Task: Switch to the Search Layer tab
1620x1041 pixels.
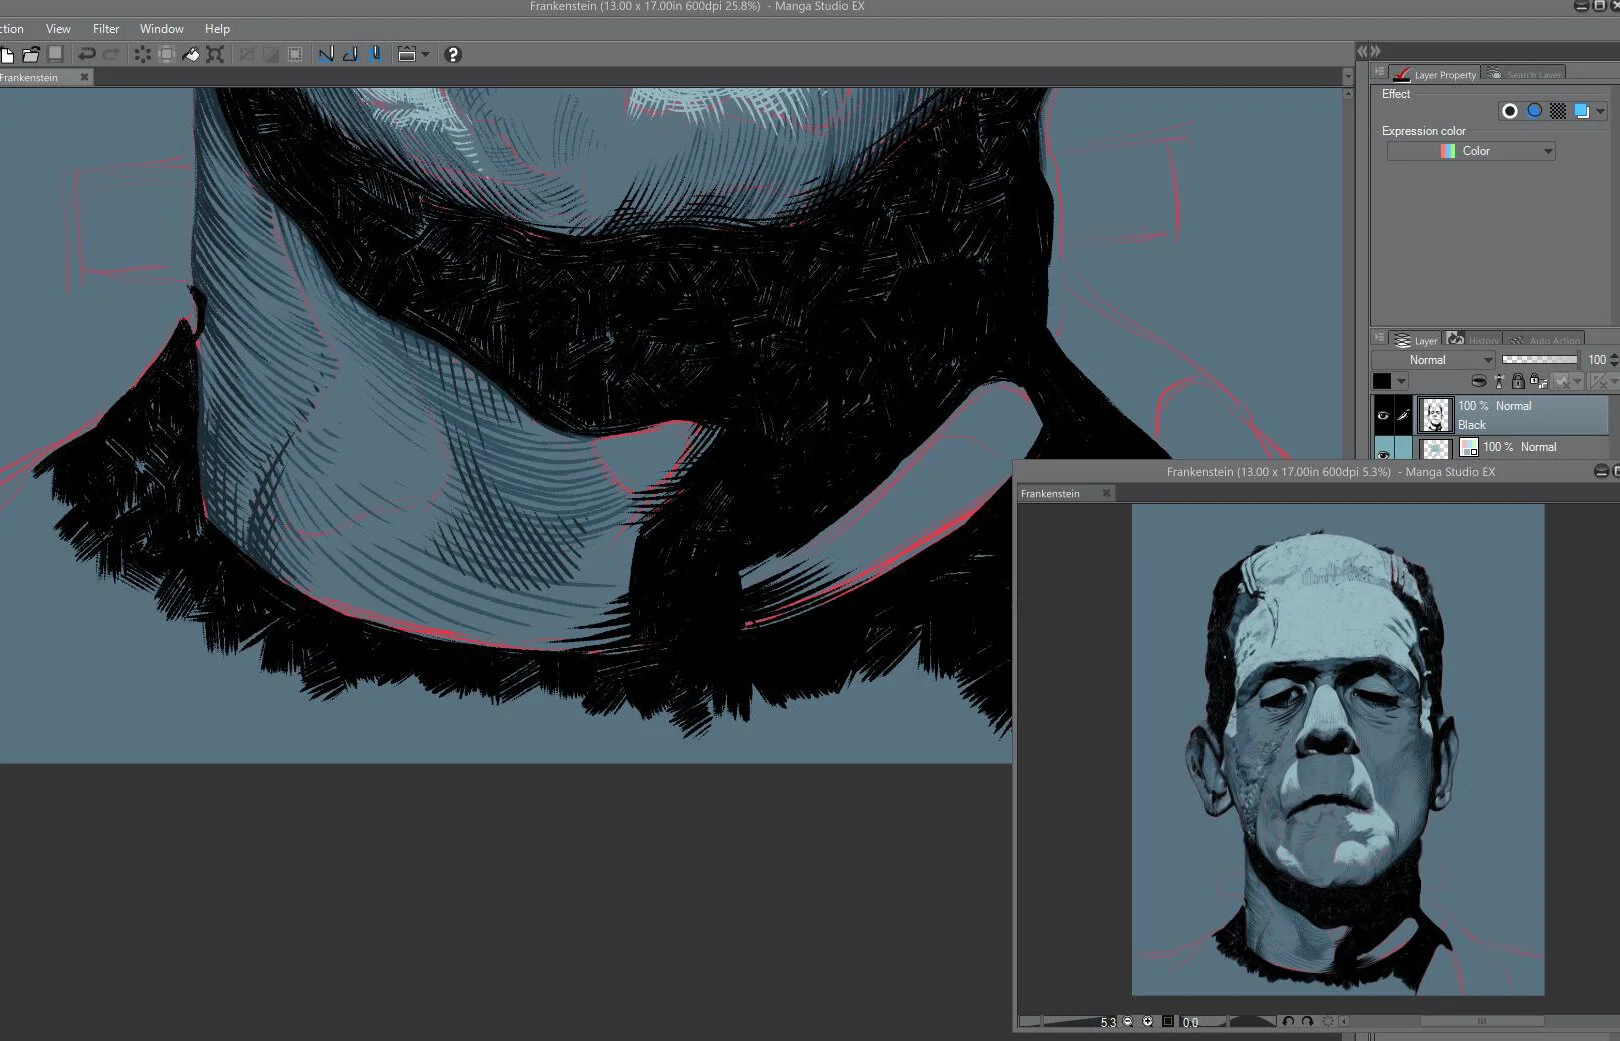Action: click(1524, 74)
